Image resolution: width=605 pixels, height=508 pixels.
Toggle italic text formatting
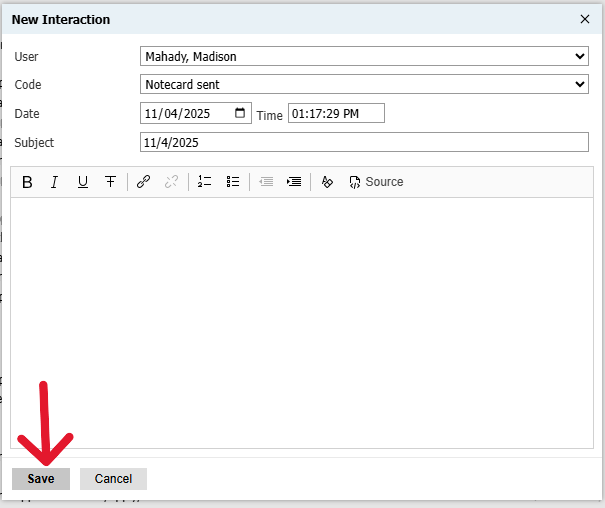(x=55, y=182)
